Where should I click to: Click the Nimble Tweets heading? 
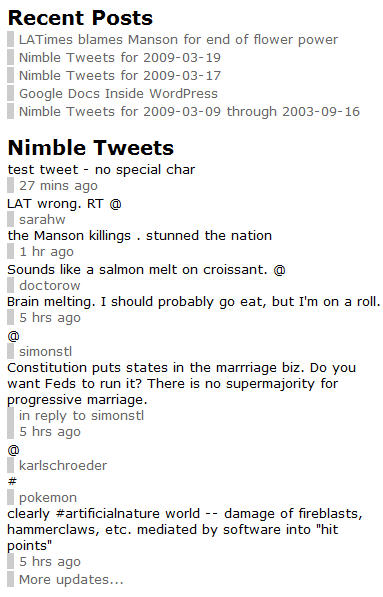(x=91, y=148)
